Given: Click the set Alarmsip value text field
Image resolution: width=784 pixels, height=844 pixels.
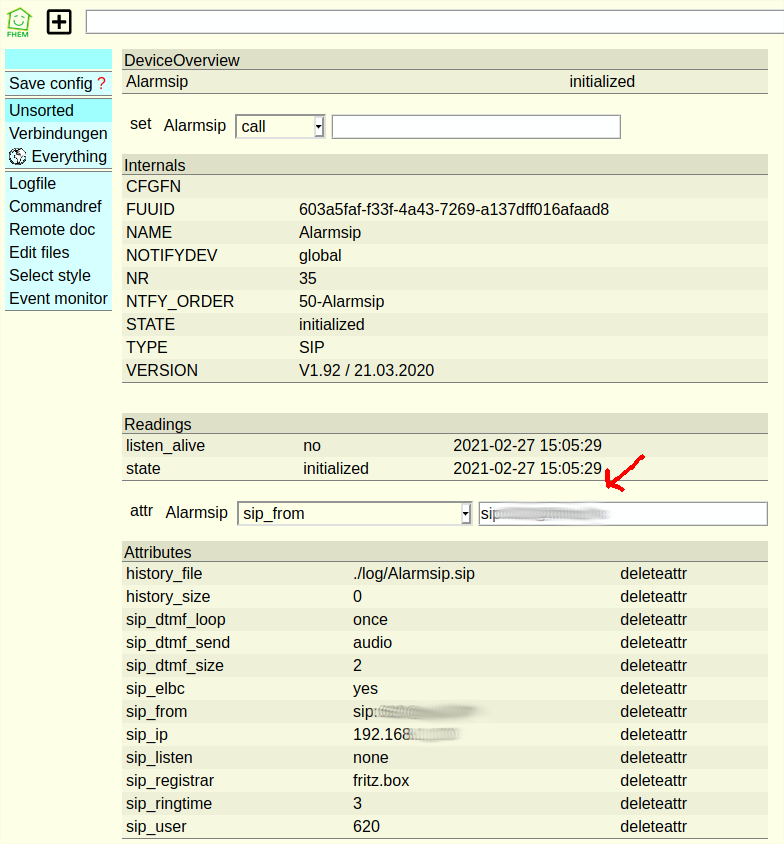Looking at the screenshot, I should pos(476,127).
